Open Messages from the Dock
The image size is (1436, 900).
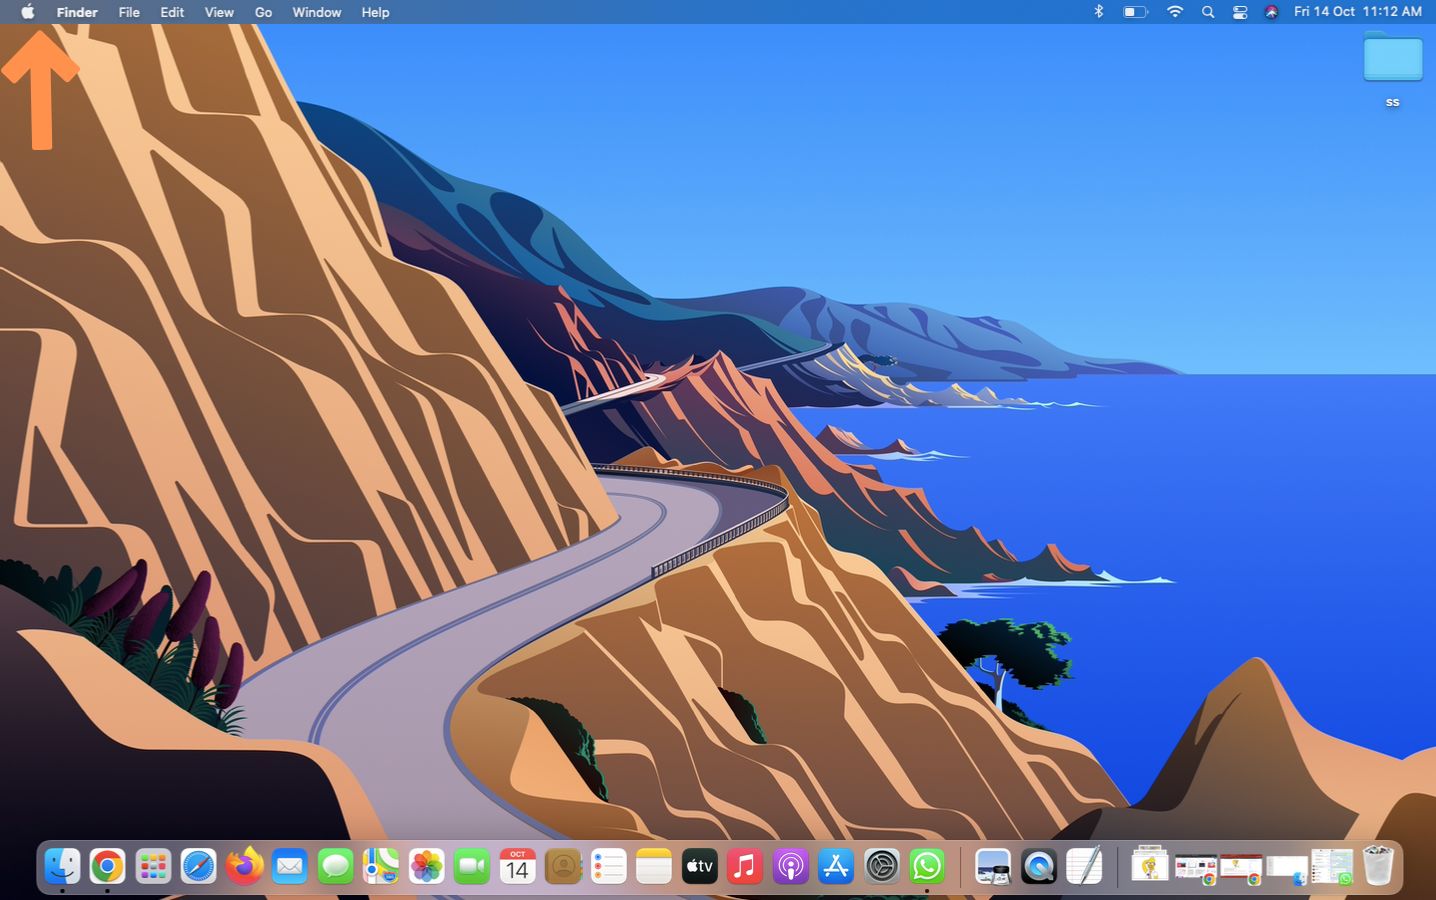[x=335, y=866]
